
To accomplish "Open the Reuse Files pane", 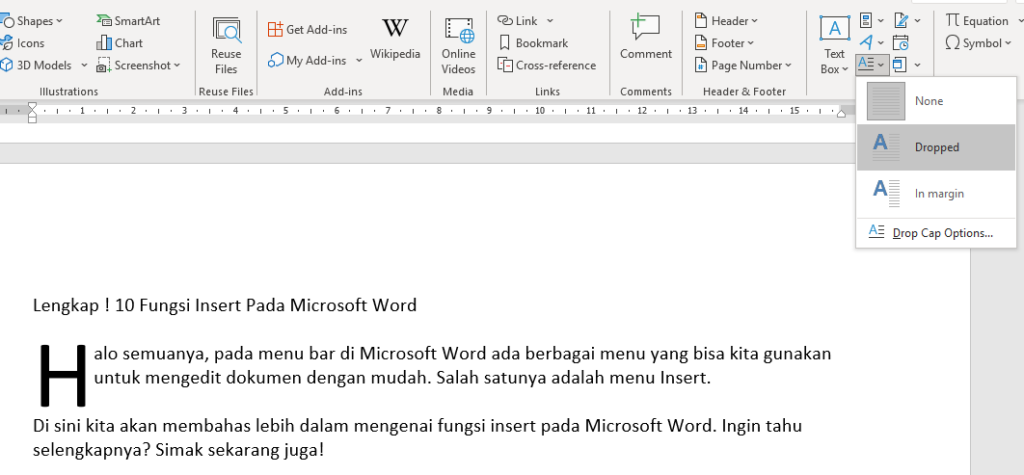I will pos(226,46).
